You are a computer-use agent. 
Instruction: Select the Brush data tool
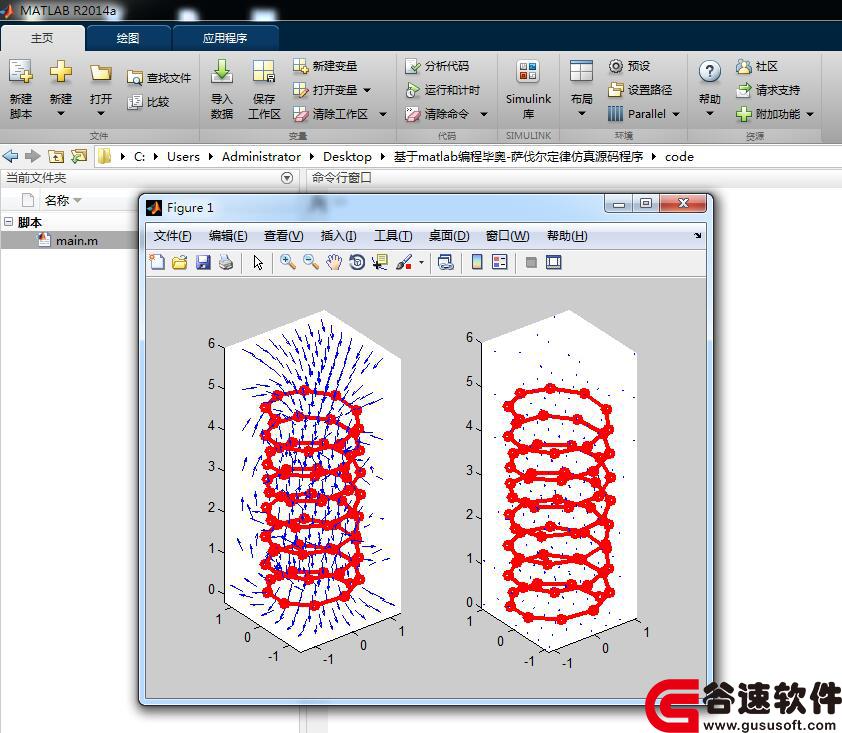404,262
